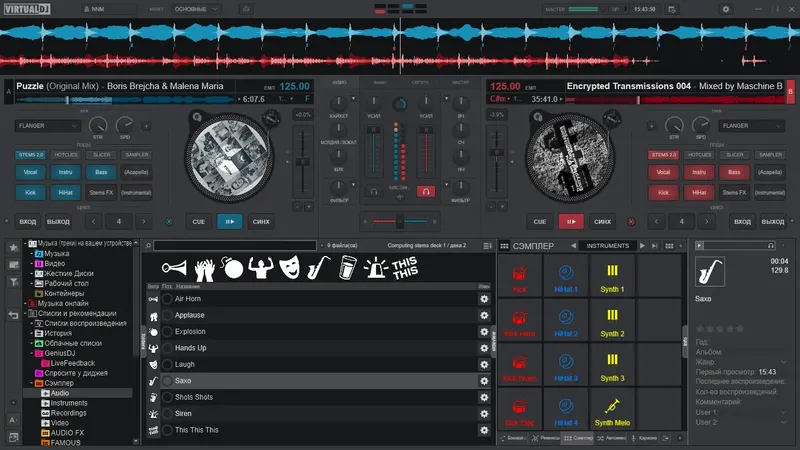Screen dimensions: 800x450
Task: Open right deck FLANGER effect dropdown
Action: [751, 126]
